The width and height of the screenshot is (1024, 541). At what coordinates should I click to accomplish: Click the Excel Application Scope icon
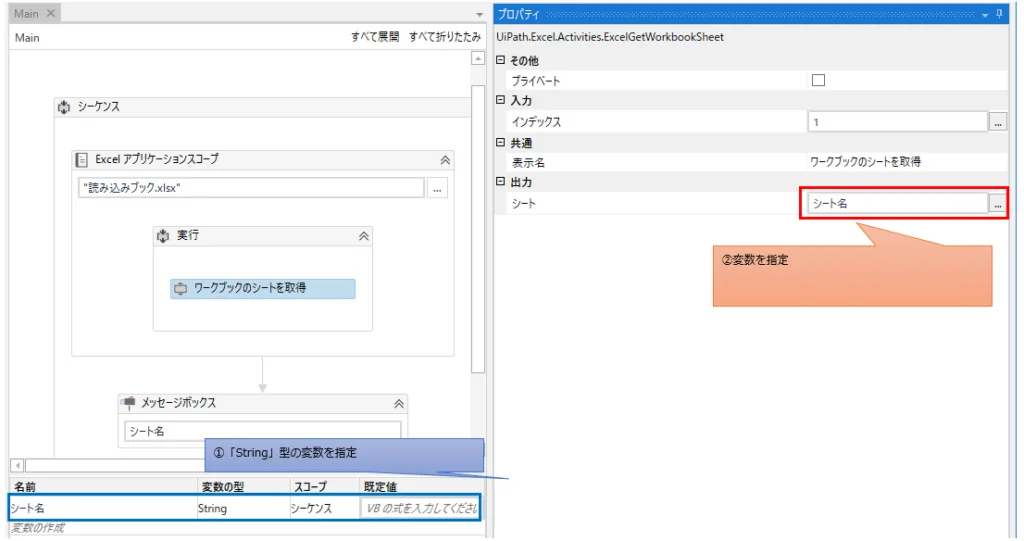coord(82,159)
